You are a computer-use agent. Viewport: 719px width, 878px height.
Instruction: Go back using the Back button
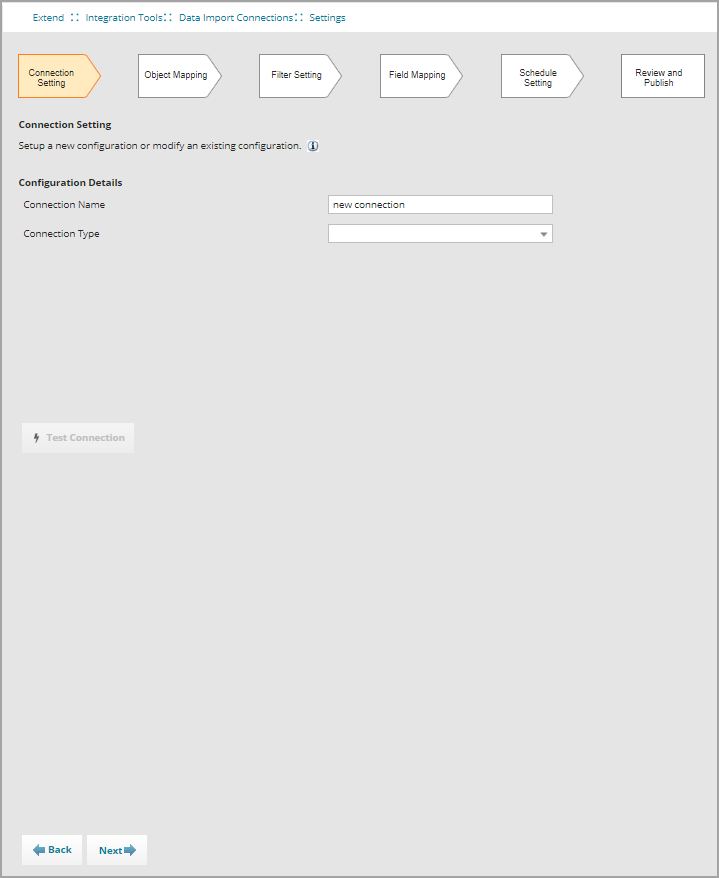click(52, 850)
